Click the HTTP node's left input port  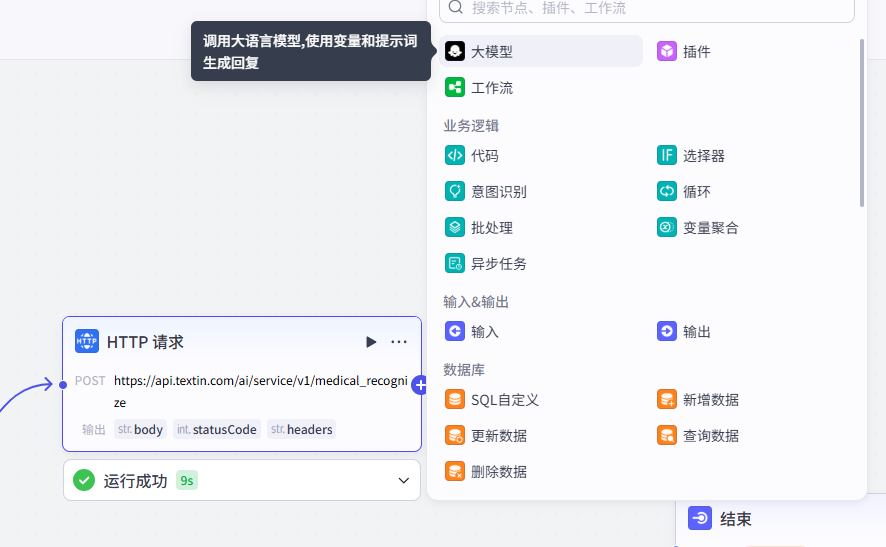tap(63, 385)
